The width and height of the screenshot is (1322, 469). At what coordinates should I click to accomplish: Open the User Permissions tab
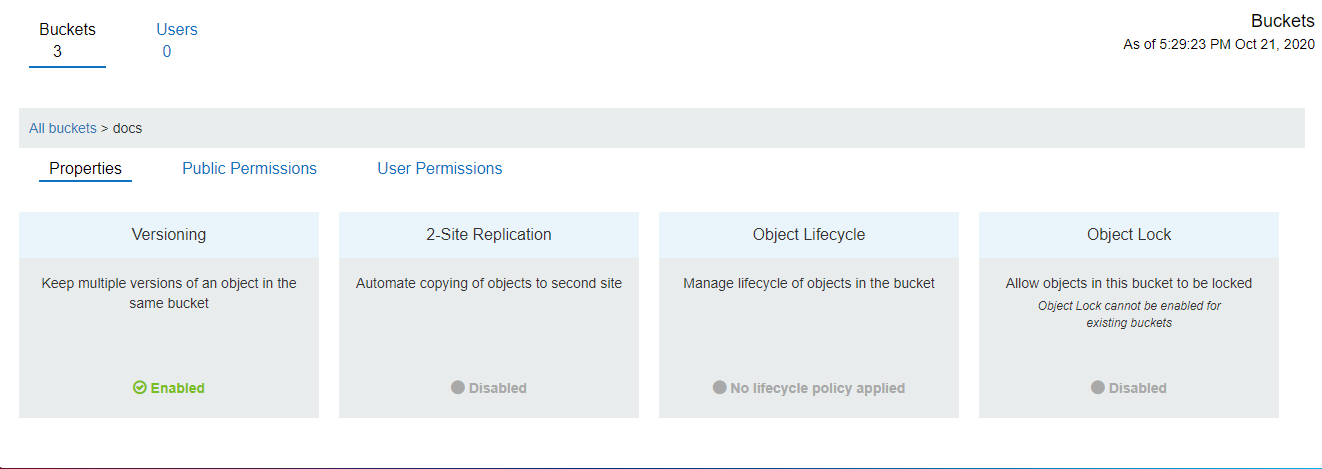pos(439,169)
